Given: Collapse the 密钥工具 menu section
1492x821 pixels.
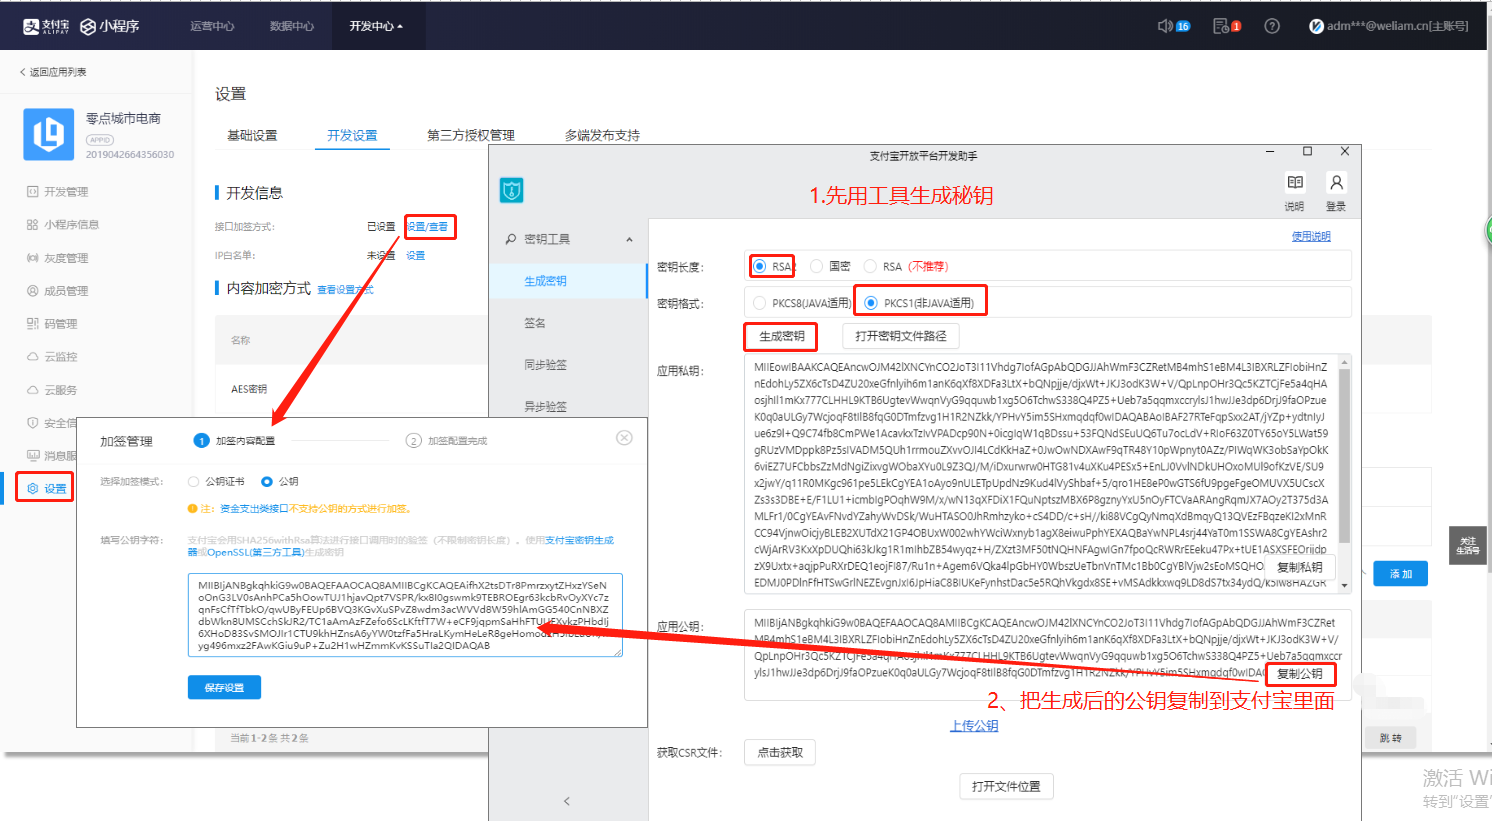Looking at the screenshot, I should tap(629, 239).
